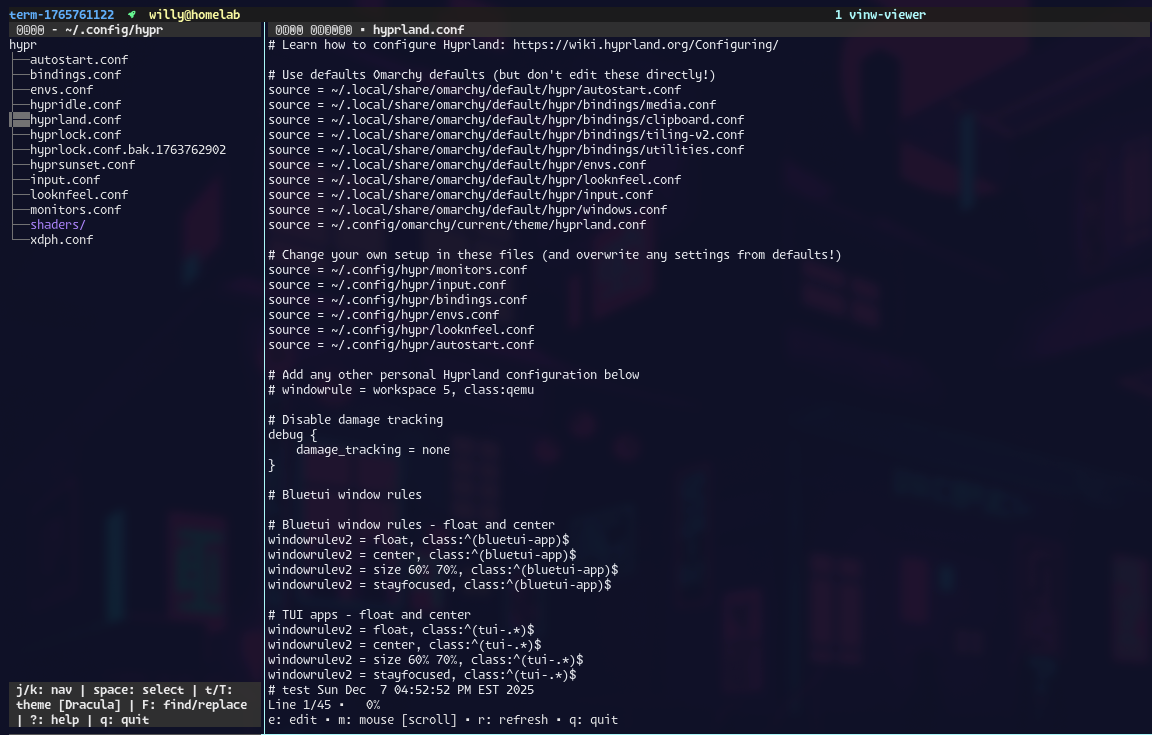Expand the shaders/ folder in tree
1152x735 pixels.
57,224
